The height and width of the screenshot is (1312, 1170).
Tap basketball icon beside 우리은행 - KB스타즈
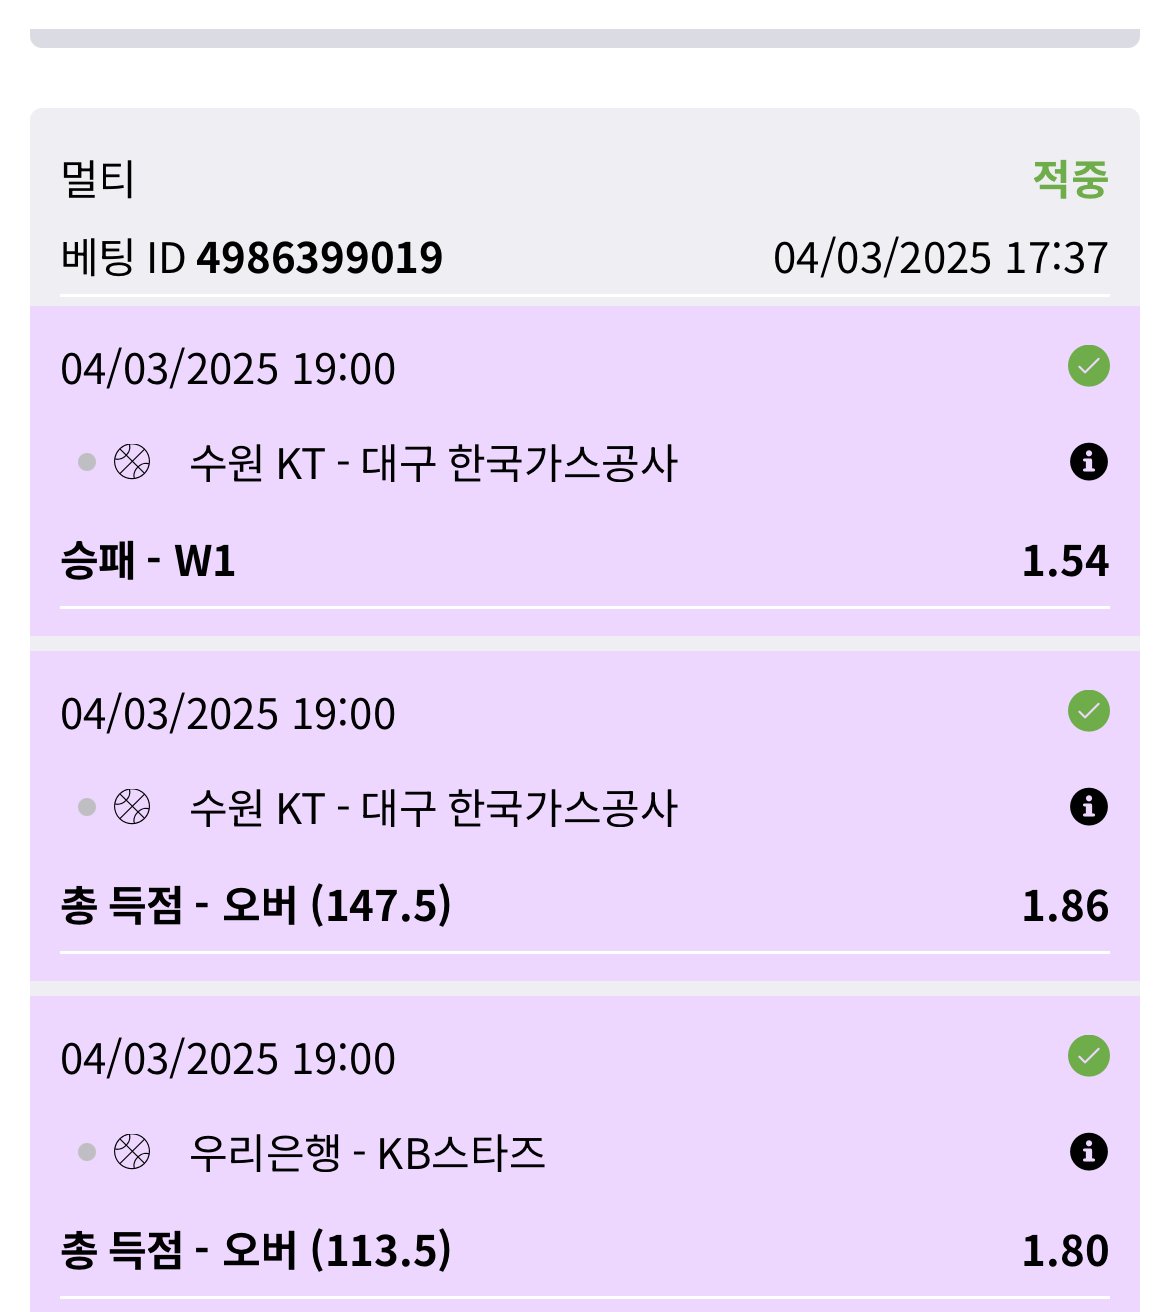tap(132, 1152)
